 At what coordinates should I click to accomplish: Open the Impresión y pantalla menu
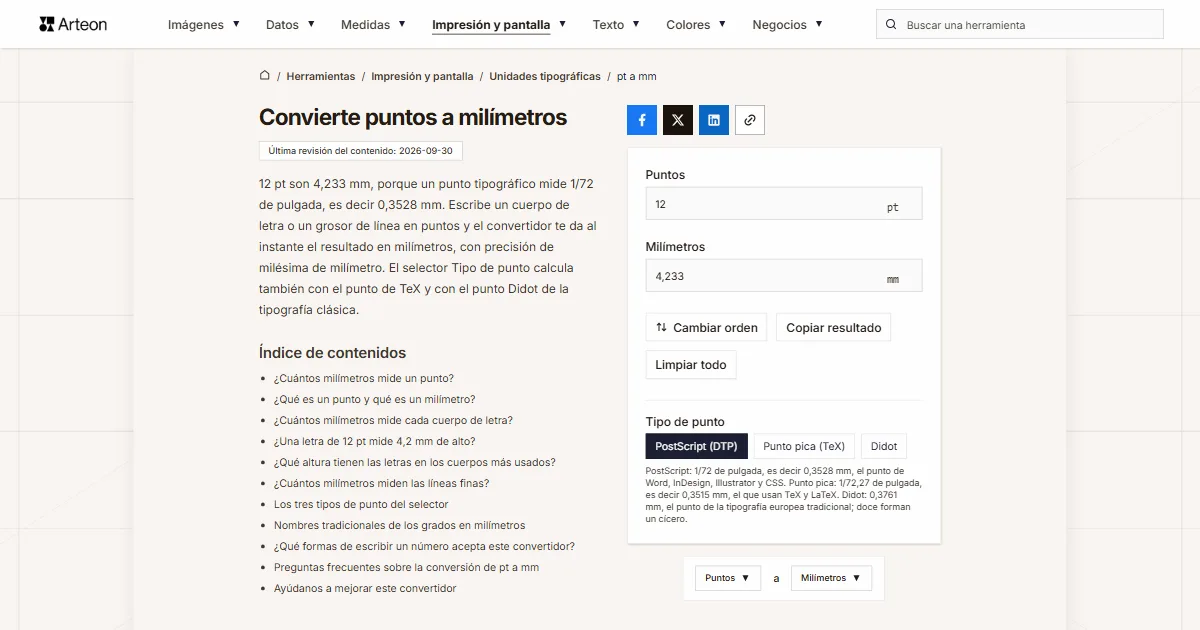[x=499, y=24]
